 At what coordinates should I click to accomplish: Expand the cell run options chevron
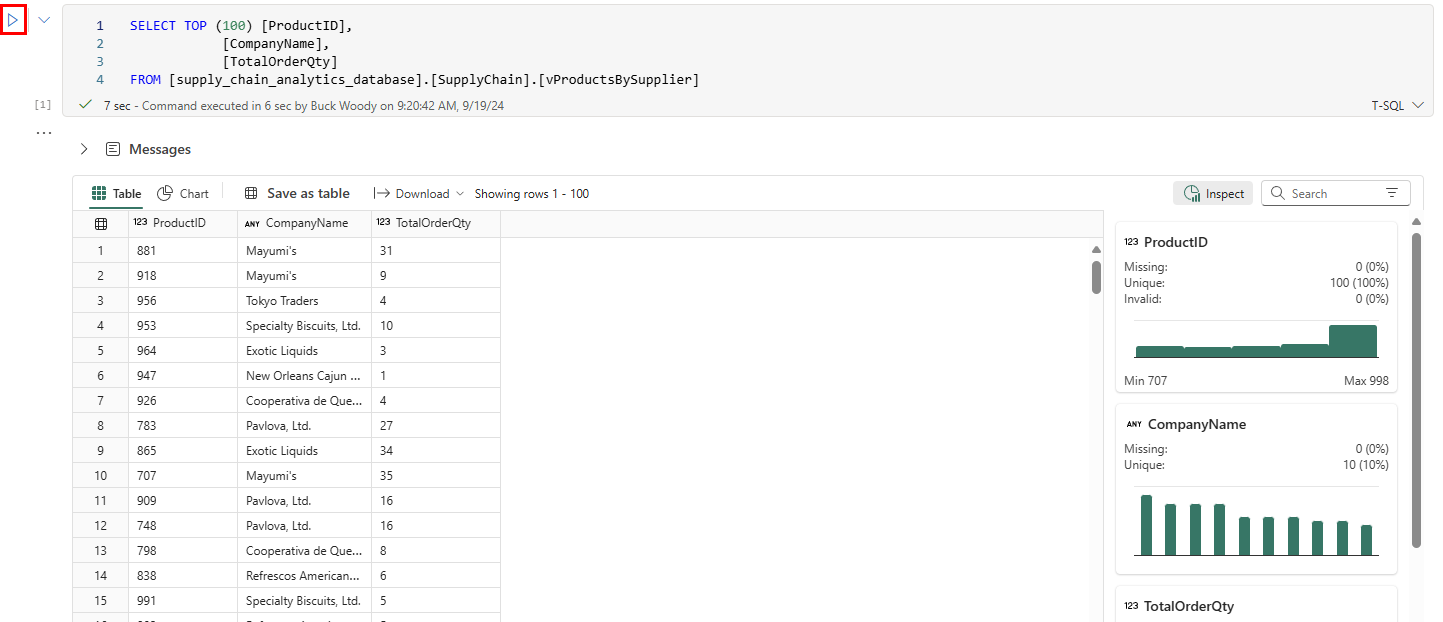click(x=44, y=20)
